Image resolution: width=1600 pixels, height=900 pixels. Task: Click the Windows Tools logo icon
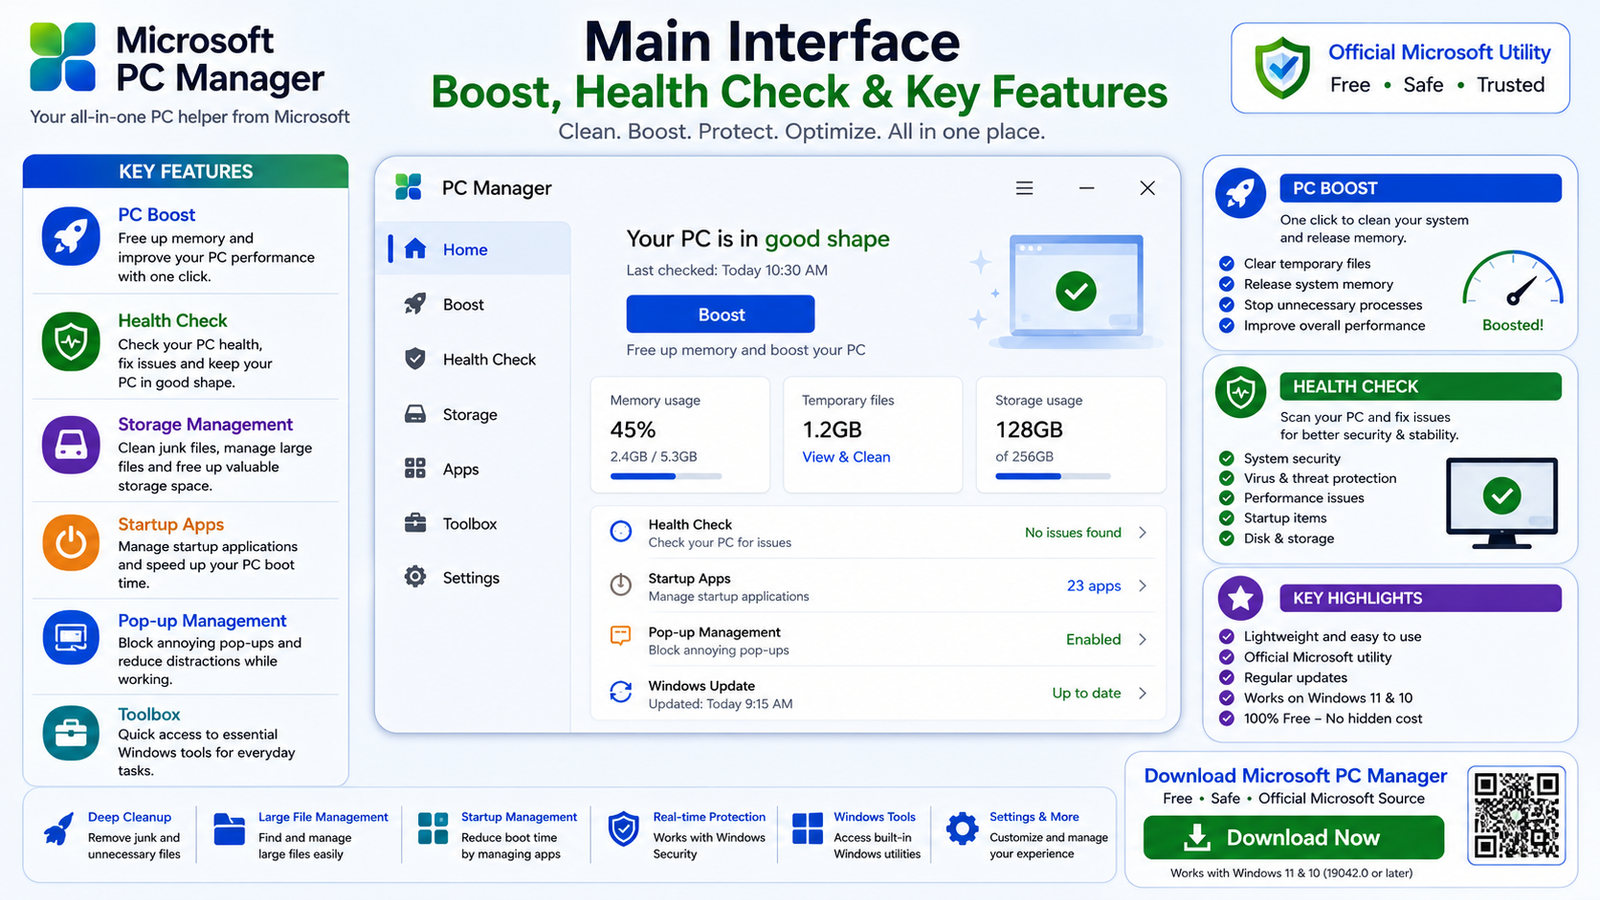[x=807, y=828]
